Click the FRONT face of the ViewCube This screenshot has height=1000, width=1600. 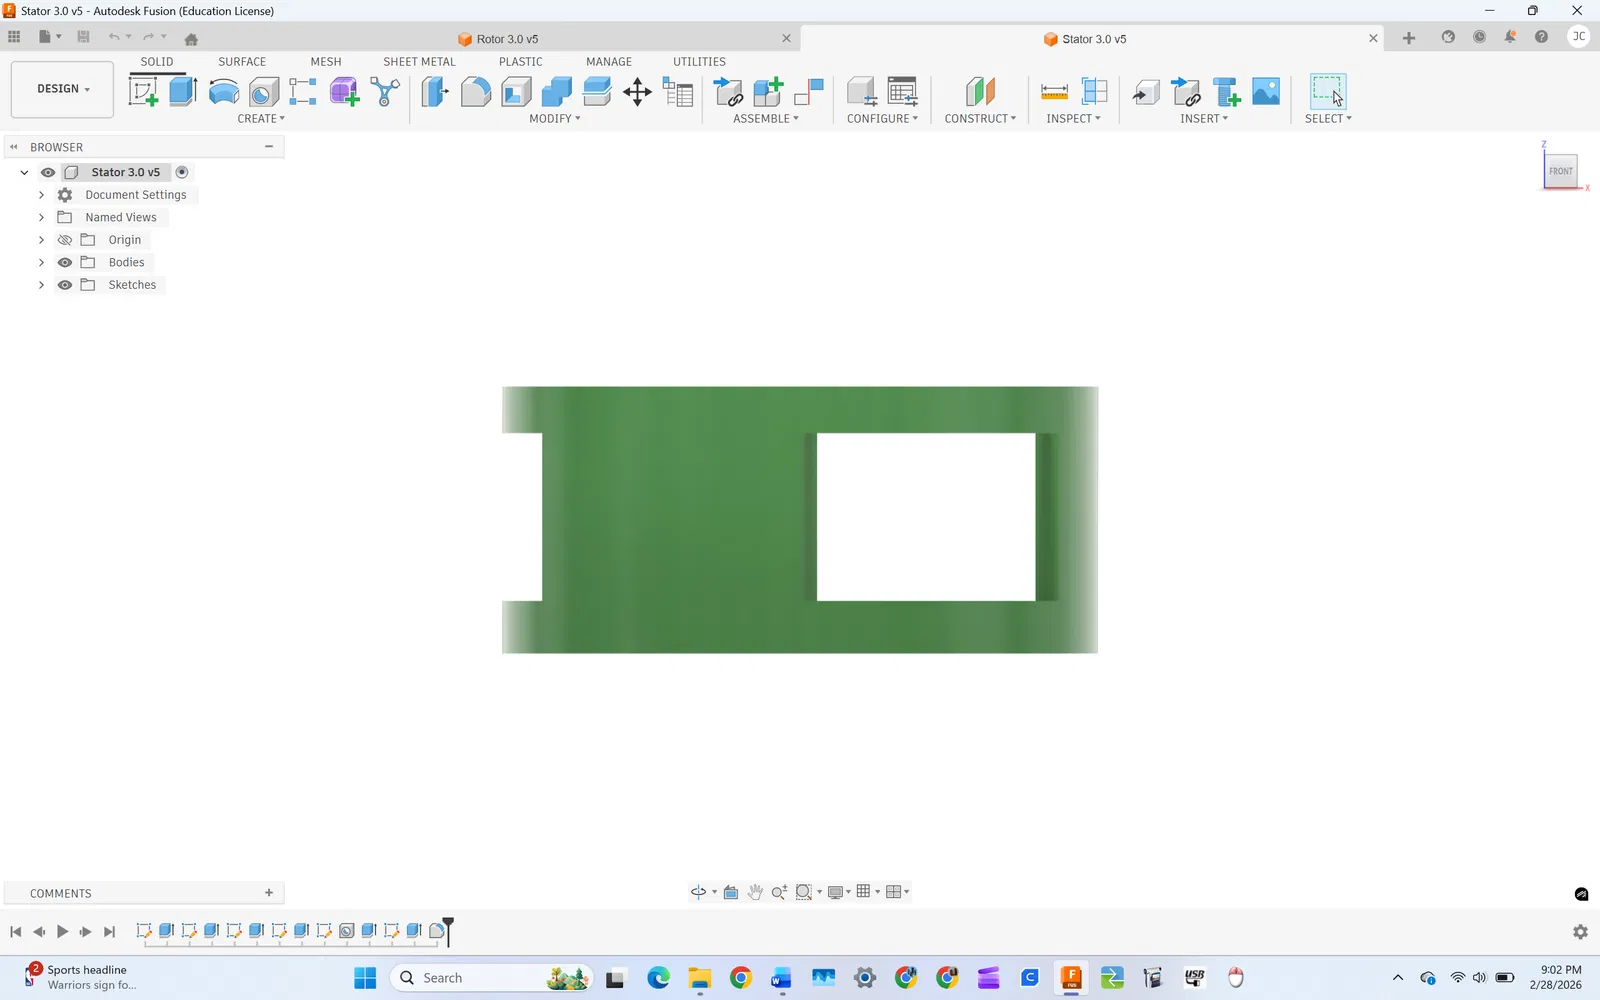[x=1560, y=171]
